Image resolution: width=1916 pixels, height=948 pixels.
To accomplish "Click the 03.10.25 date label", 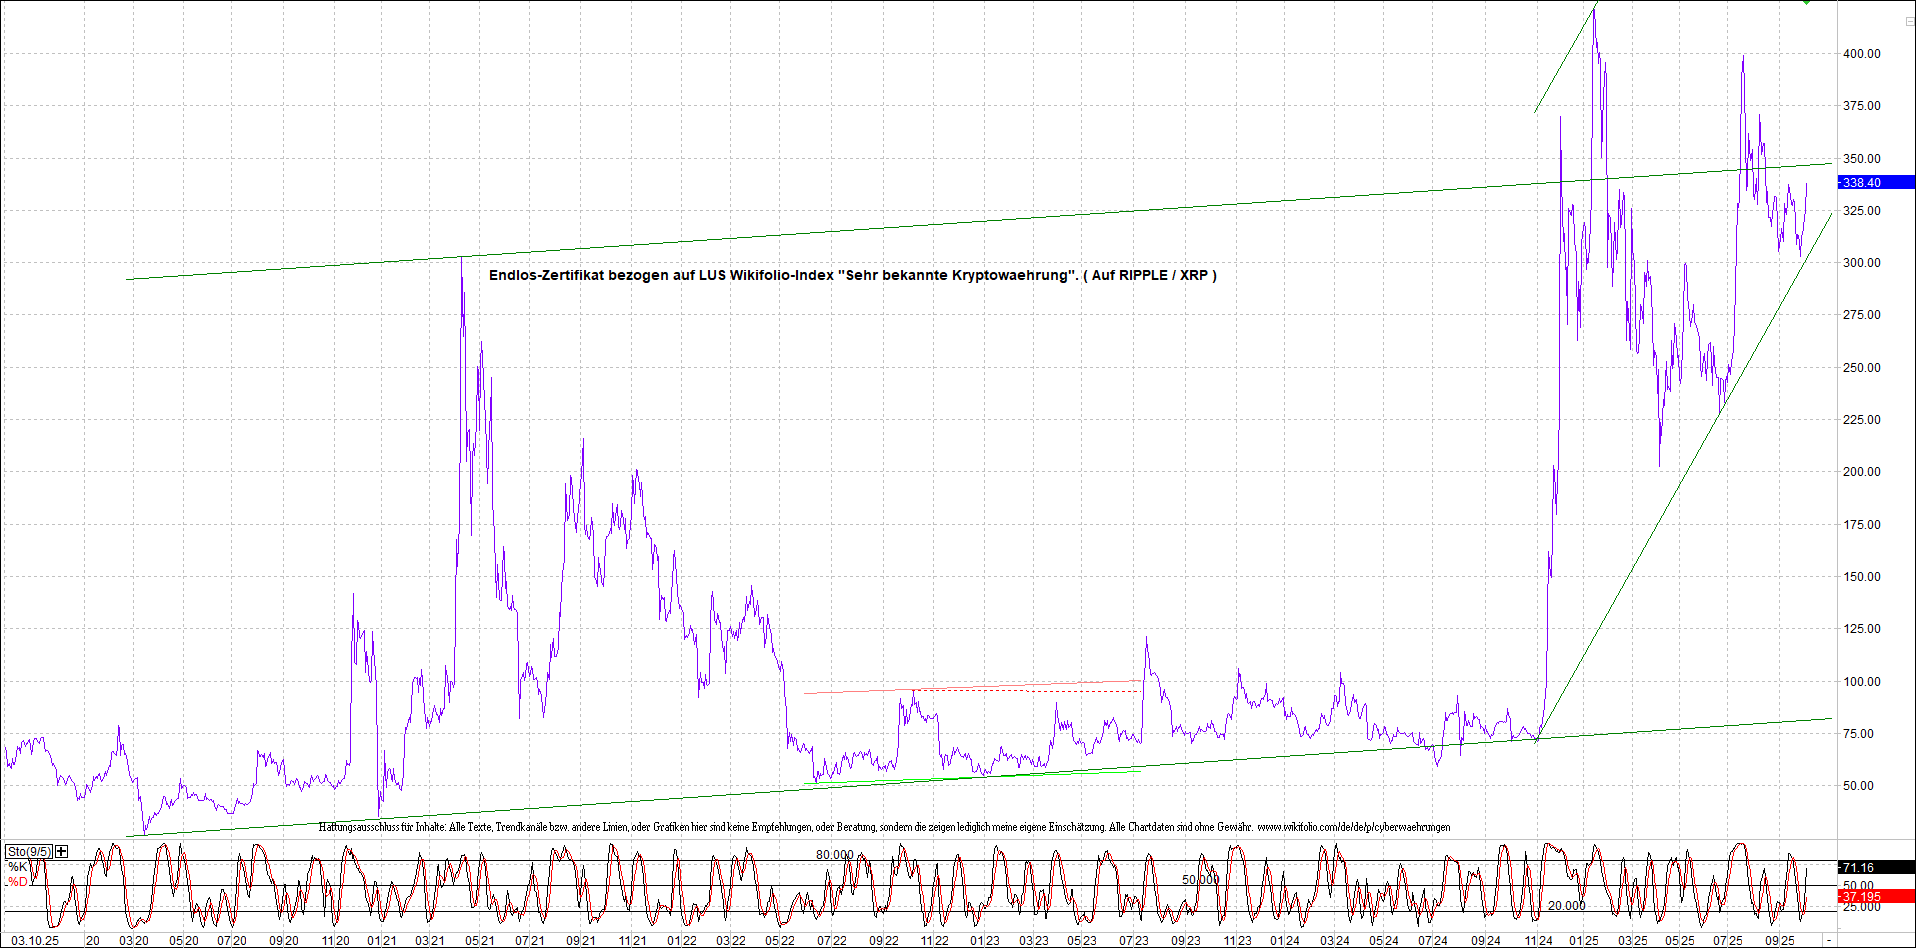I will (x=35, y=941).
